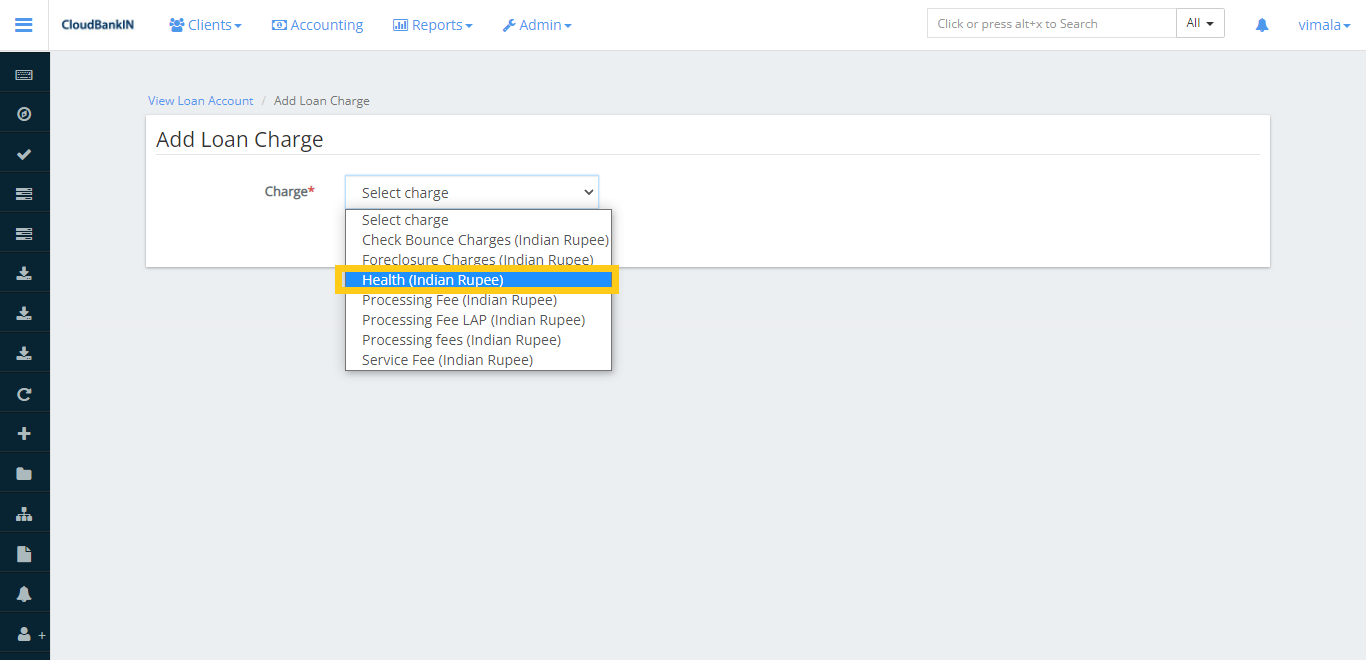The height and width of the screenshot is (660, 1366).
Task: Click the sitemap hierarchy icon in sidebar
Action: tap(24, 514)
